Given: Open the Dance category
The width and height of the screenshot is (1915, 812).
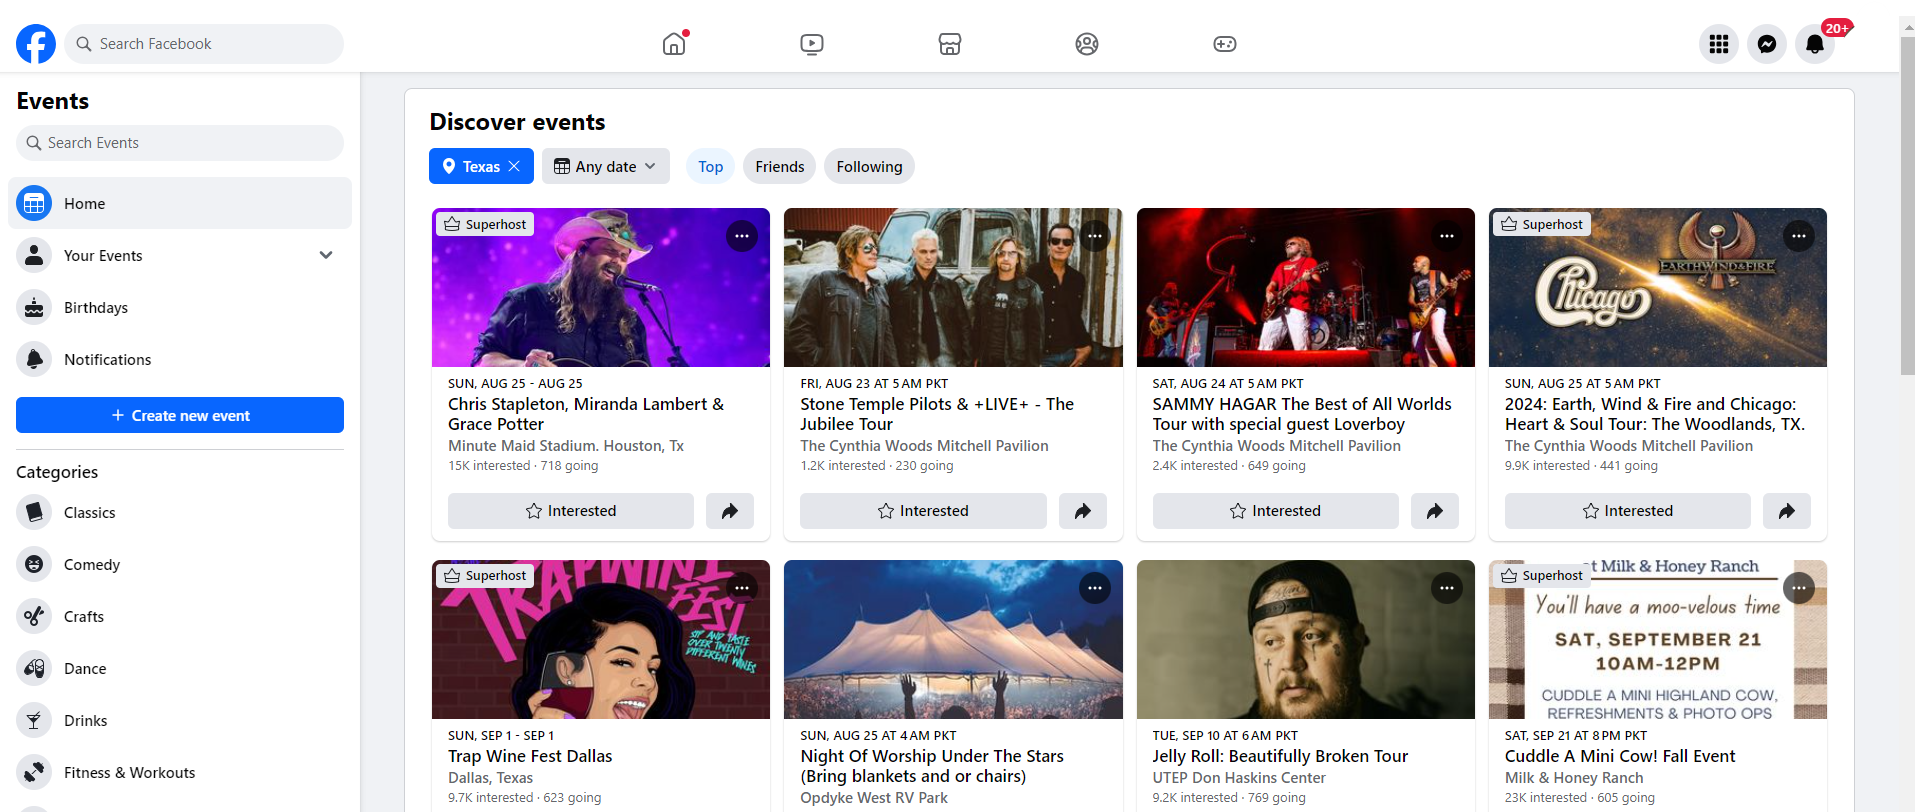Looking at the screenshot, I should [x=180, y=668].
